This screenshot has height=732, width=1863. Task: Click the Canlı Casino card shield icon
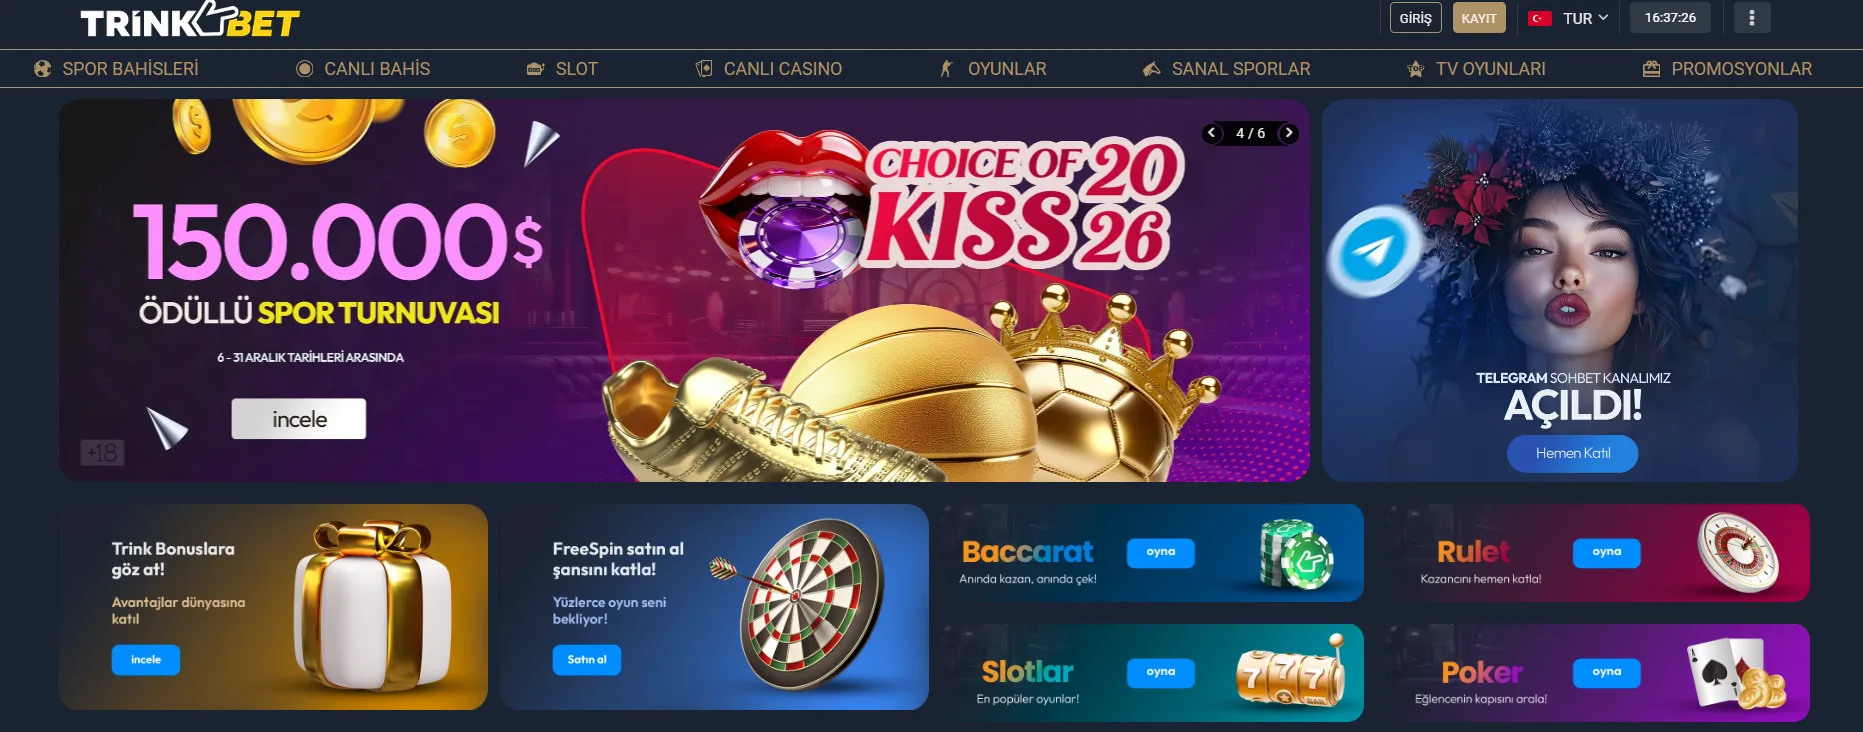pyautogui.click(x=704, y=69)
